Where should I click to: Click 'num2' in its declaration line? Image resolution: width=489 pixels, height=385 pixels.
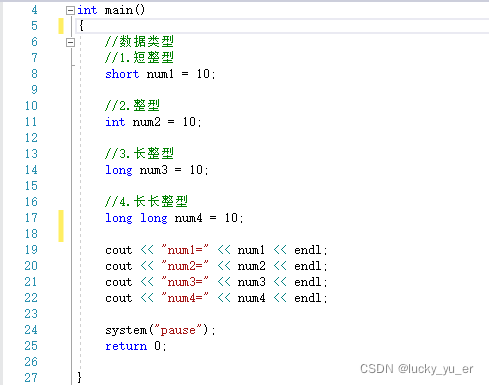click(146, 122)
